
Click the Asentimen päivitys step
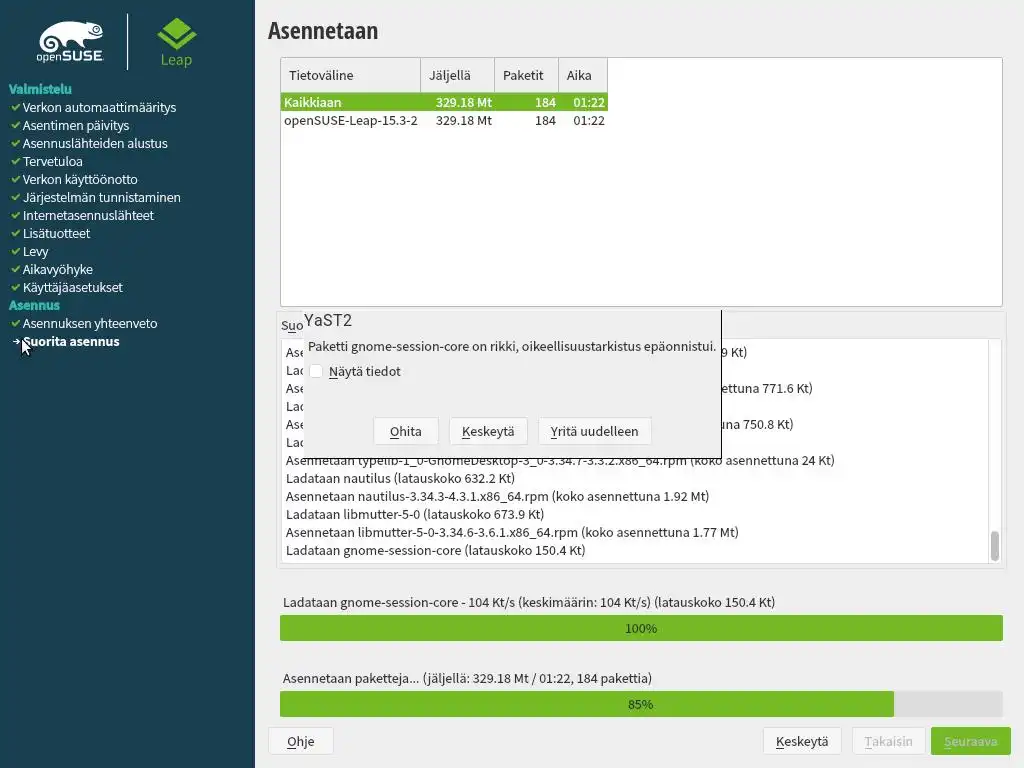point(76,125)
